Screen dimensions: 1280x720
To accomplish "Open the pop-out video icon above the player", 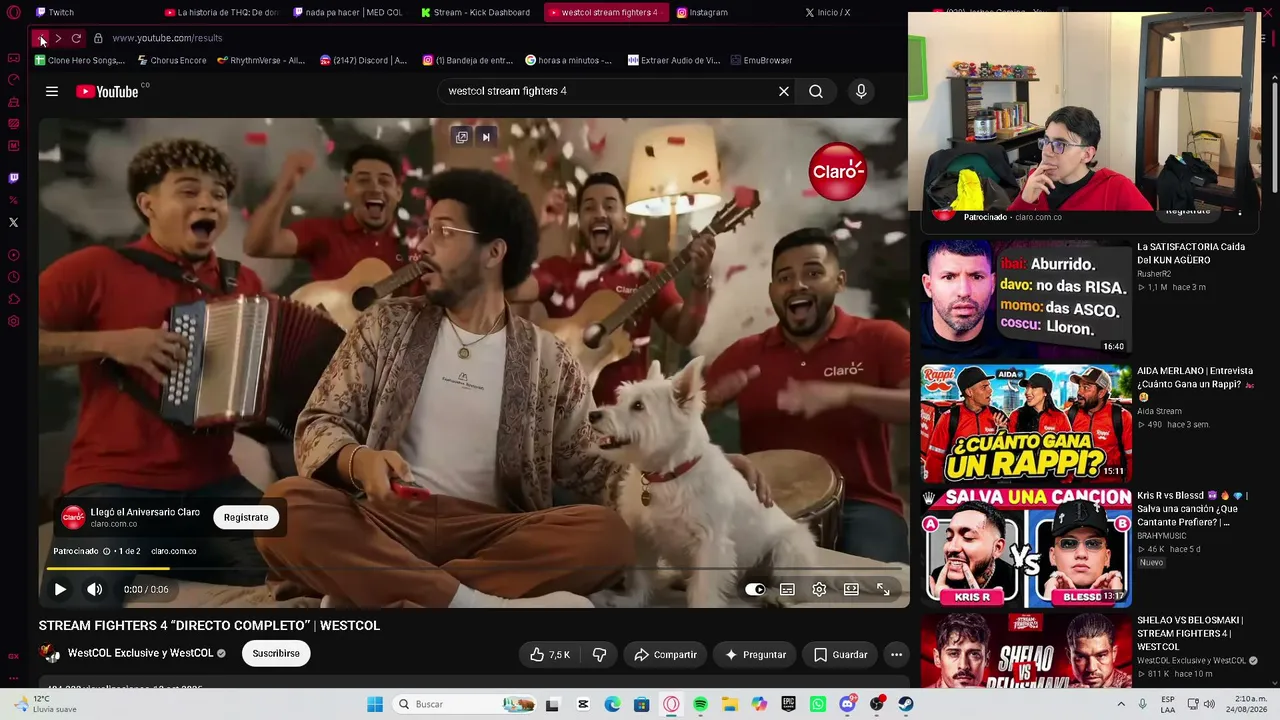I will tap(461, 137).
